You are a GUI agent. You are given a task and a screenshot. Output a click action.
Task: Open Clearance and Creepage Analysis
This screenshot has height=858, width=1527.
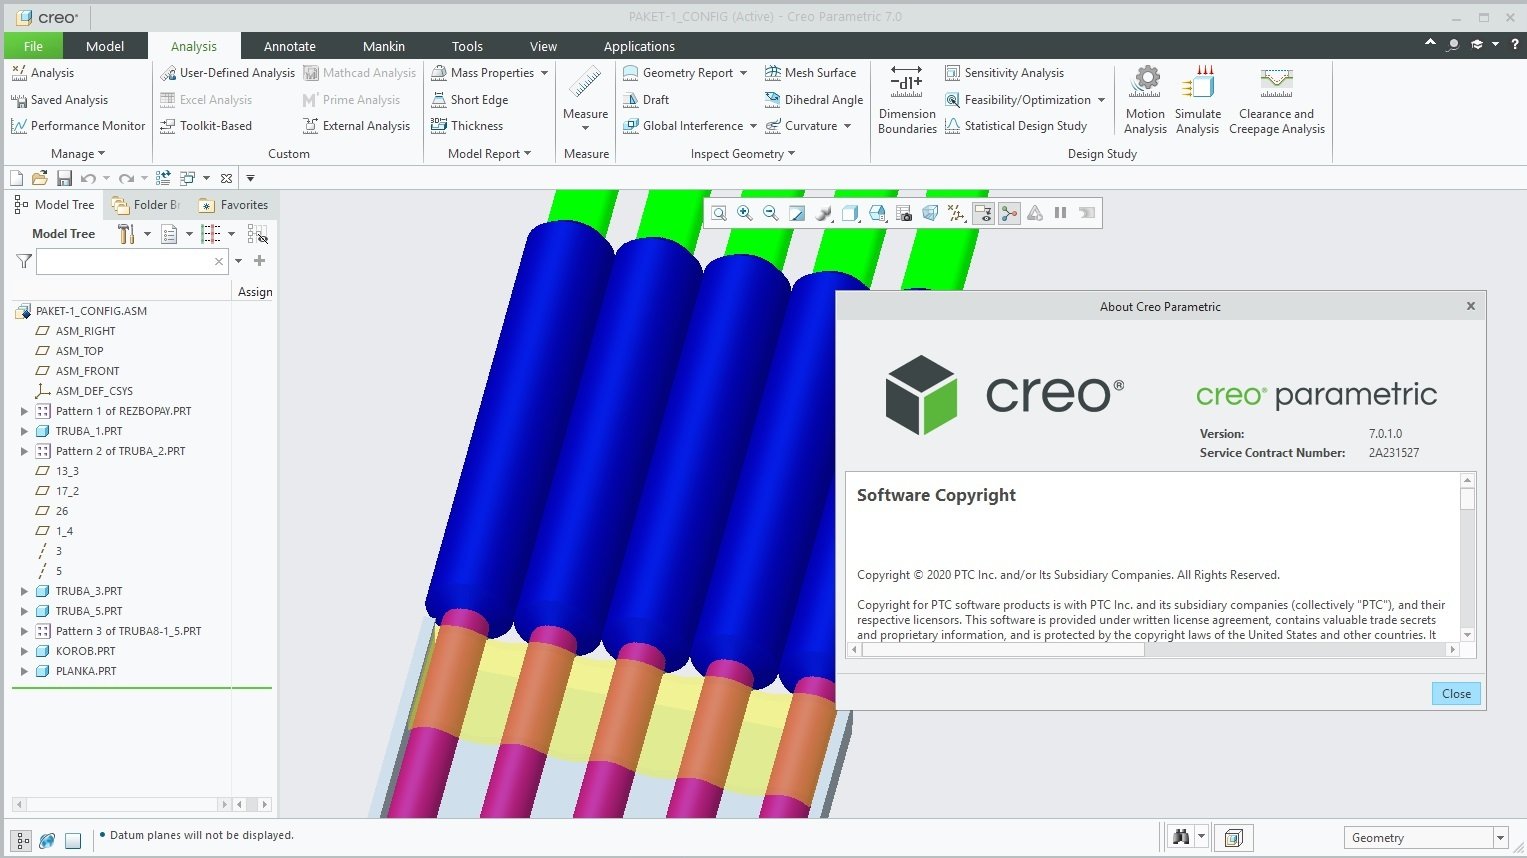1277,100
